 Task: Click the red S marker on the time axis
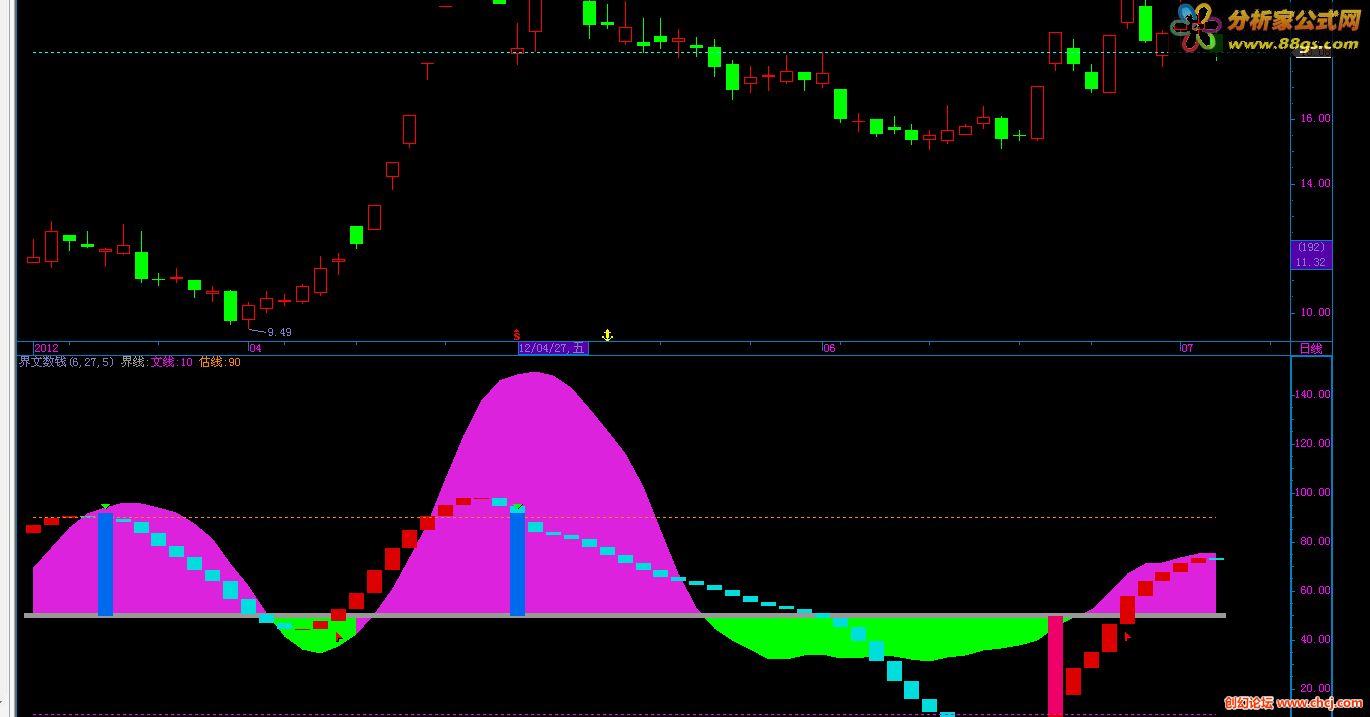tap(517, 334)
